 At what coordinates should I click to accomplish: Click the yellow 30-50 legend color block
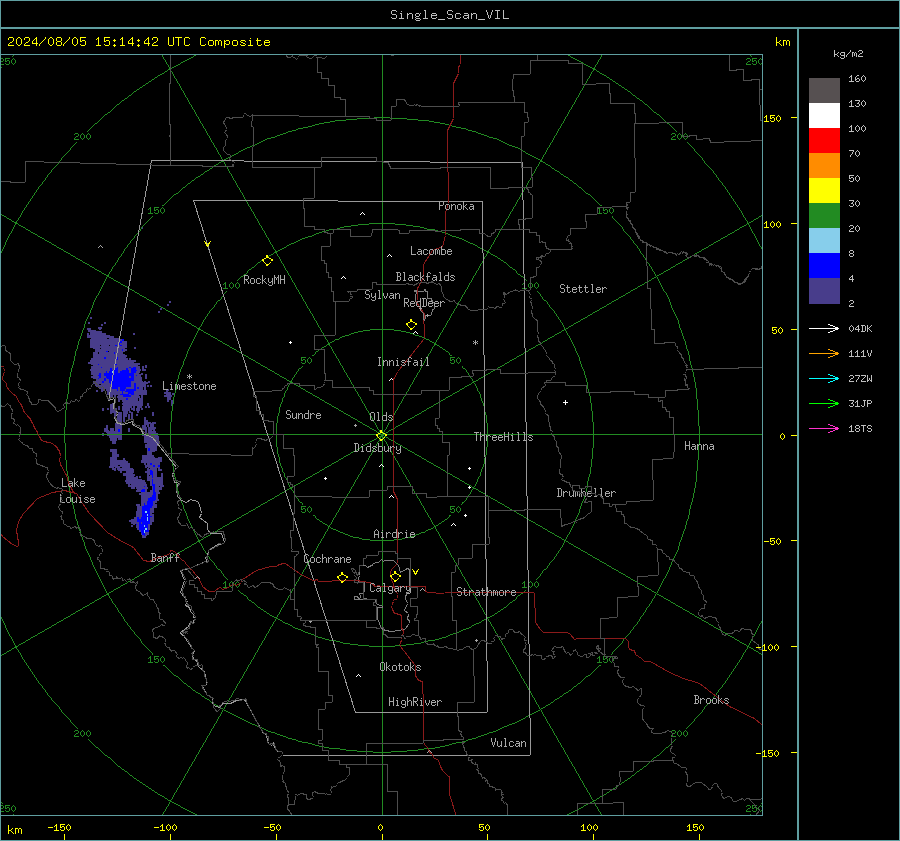[824, 191]
